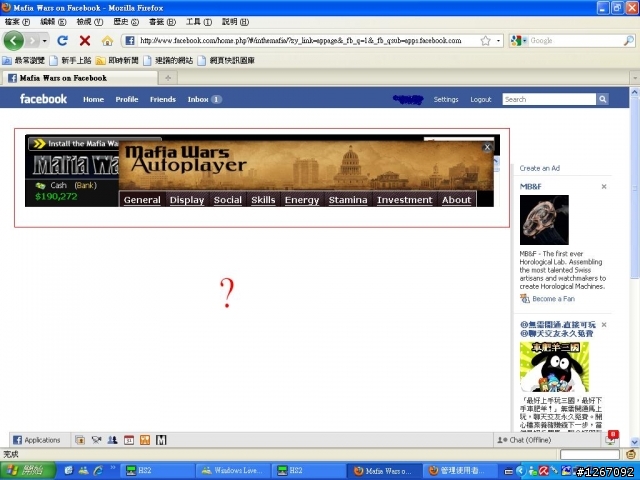Viewport: 640px width, 480px height.
Task: Go to the Firefox home page icon
Action: click(107, 40)
